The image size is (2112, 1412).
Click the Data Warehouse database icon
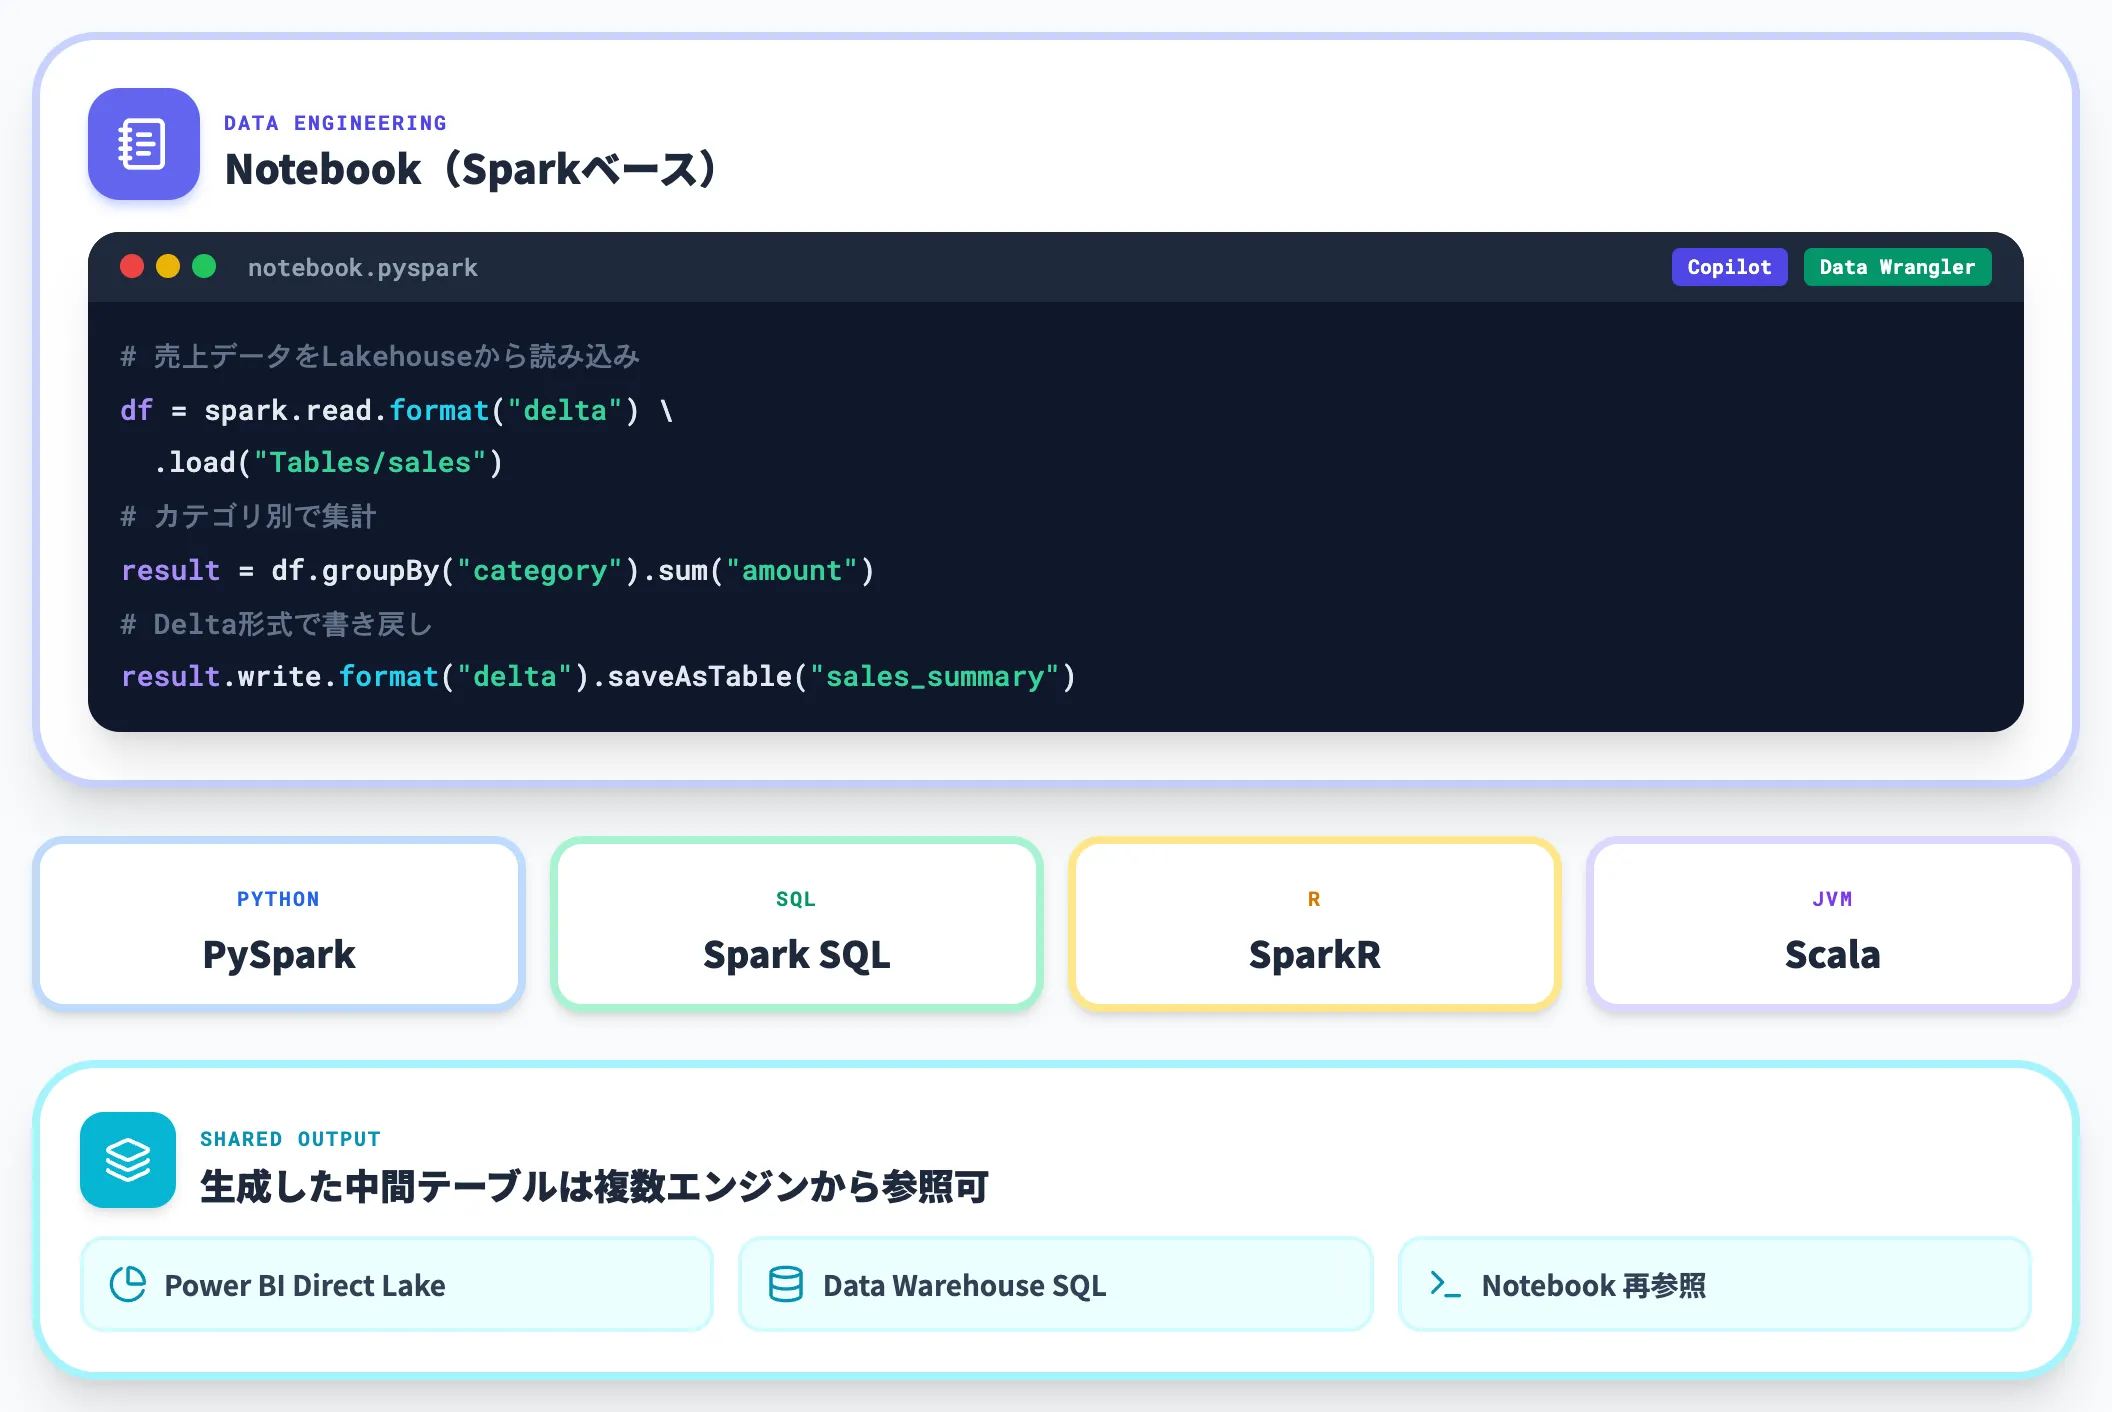[x=786, y=1284]
